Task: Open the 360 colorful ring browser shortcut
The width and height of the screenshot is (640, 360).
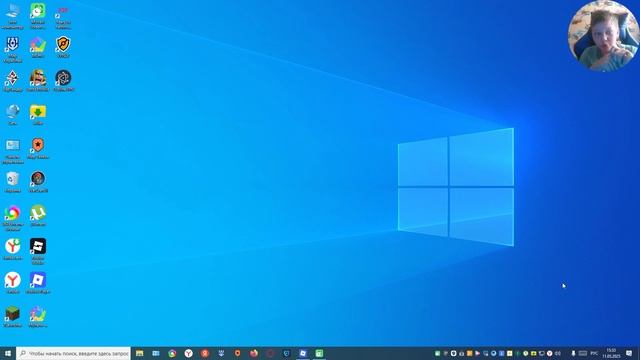Action: click(13, 218)
